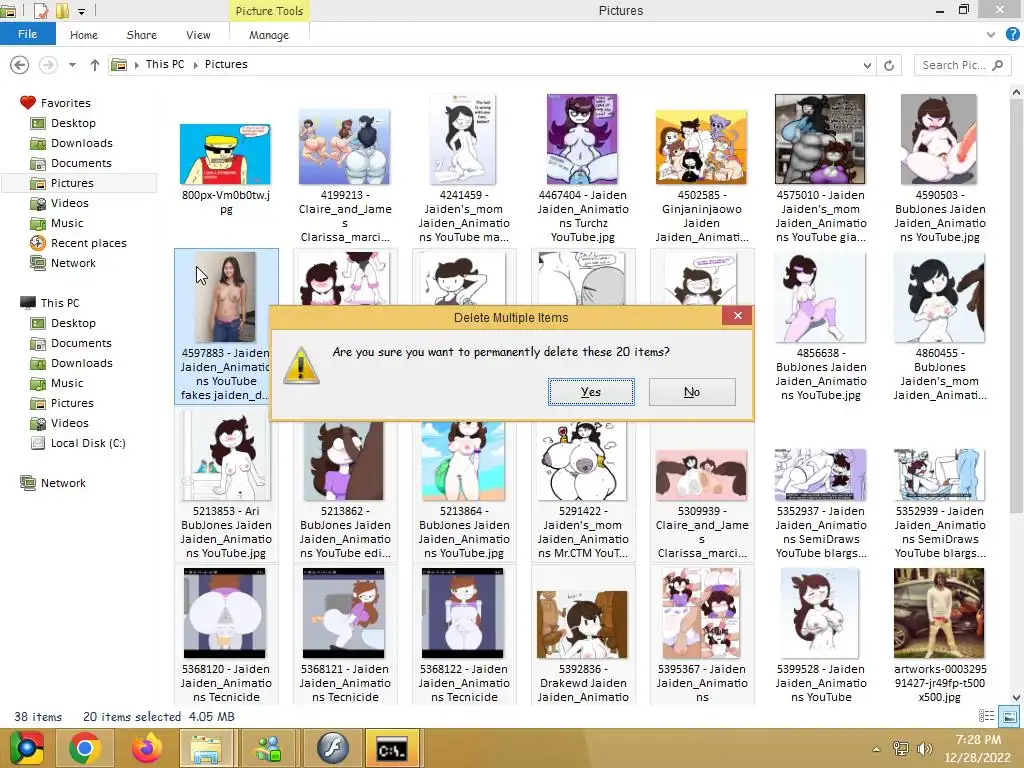This screenshot has width=1024, height=768.
Task: Click the Back navigation arrow
Action: click(20, 65)
